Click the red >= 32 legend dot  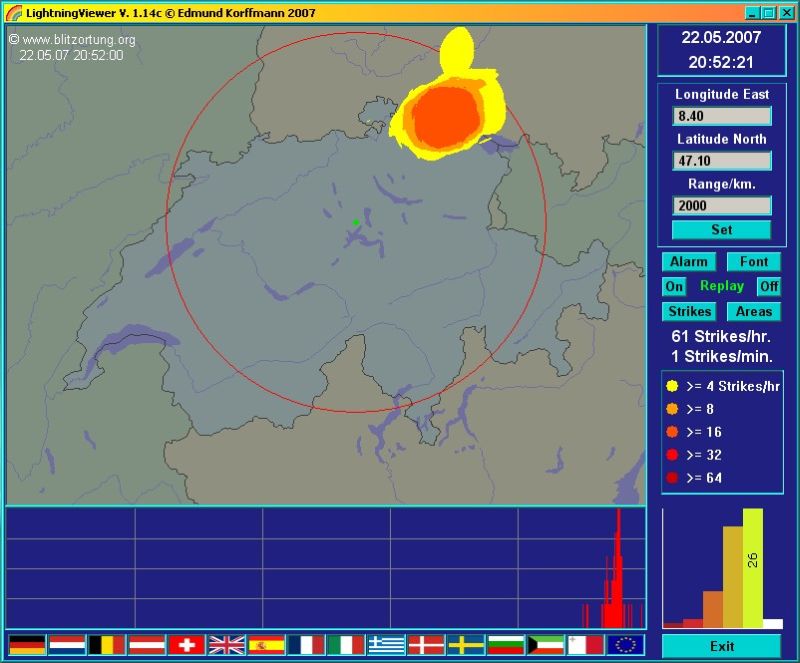coord(672,455)
